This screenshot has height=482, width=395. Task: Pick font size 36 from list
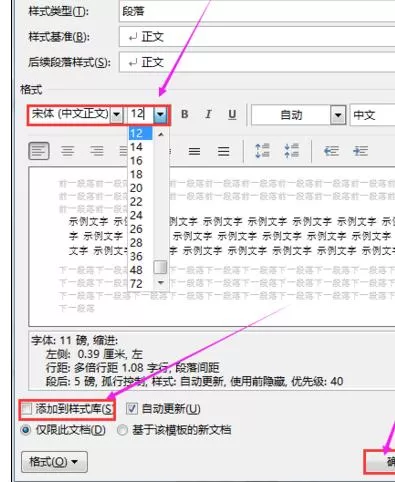tap(140, 256)
